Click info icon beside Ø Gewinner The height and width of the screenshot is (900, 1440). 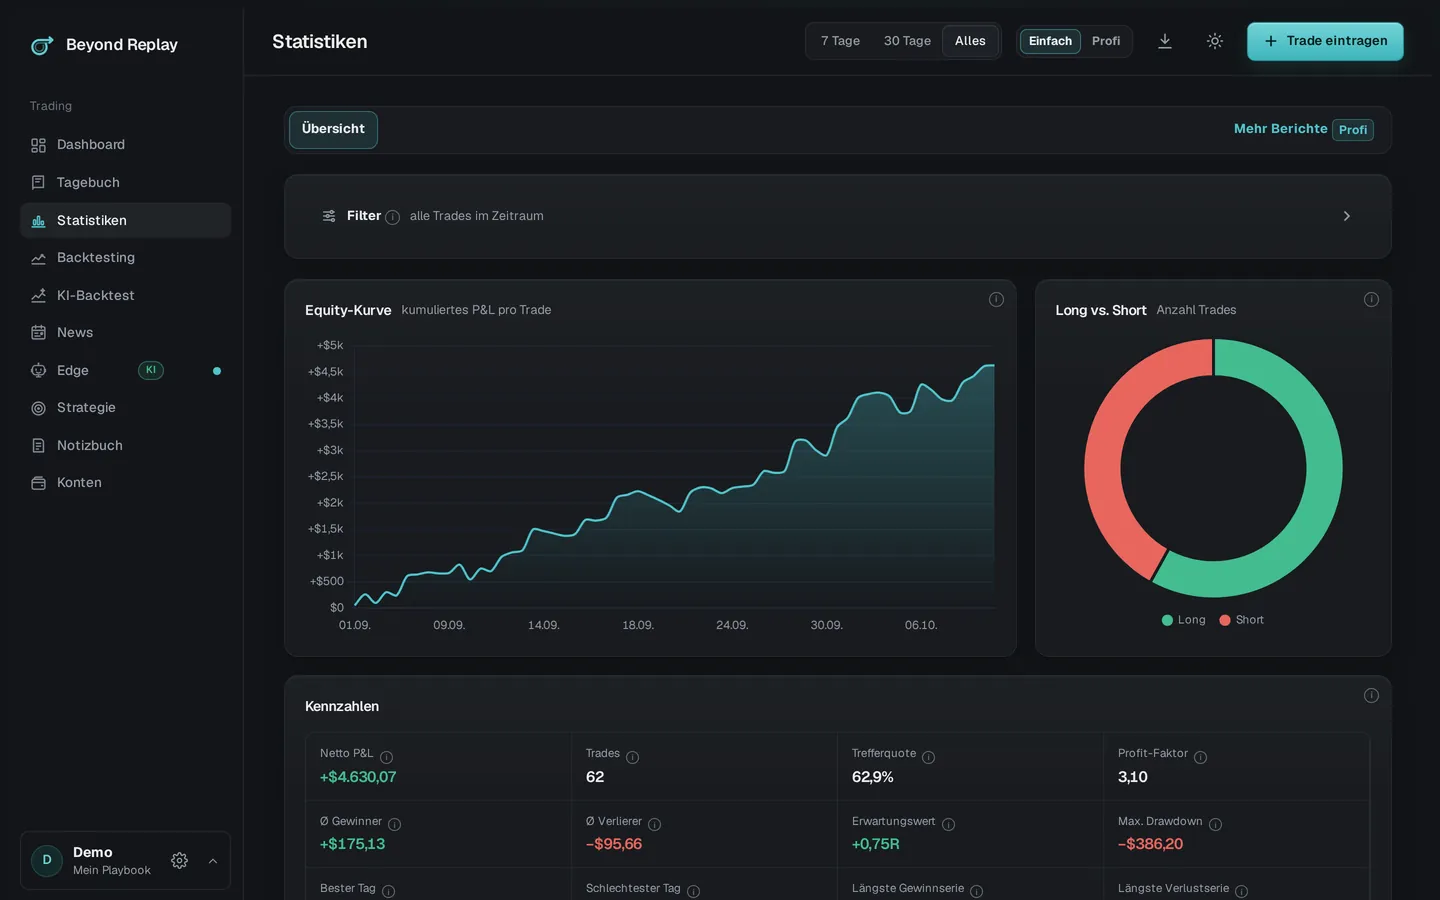coord(394,824)
